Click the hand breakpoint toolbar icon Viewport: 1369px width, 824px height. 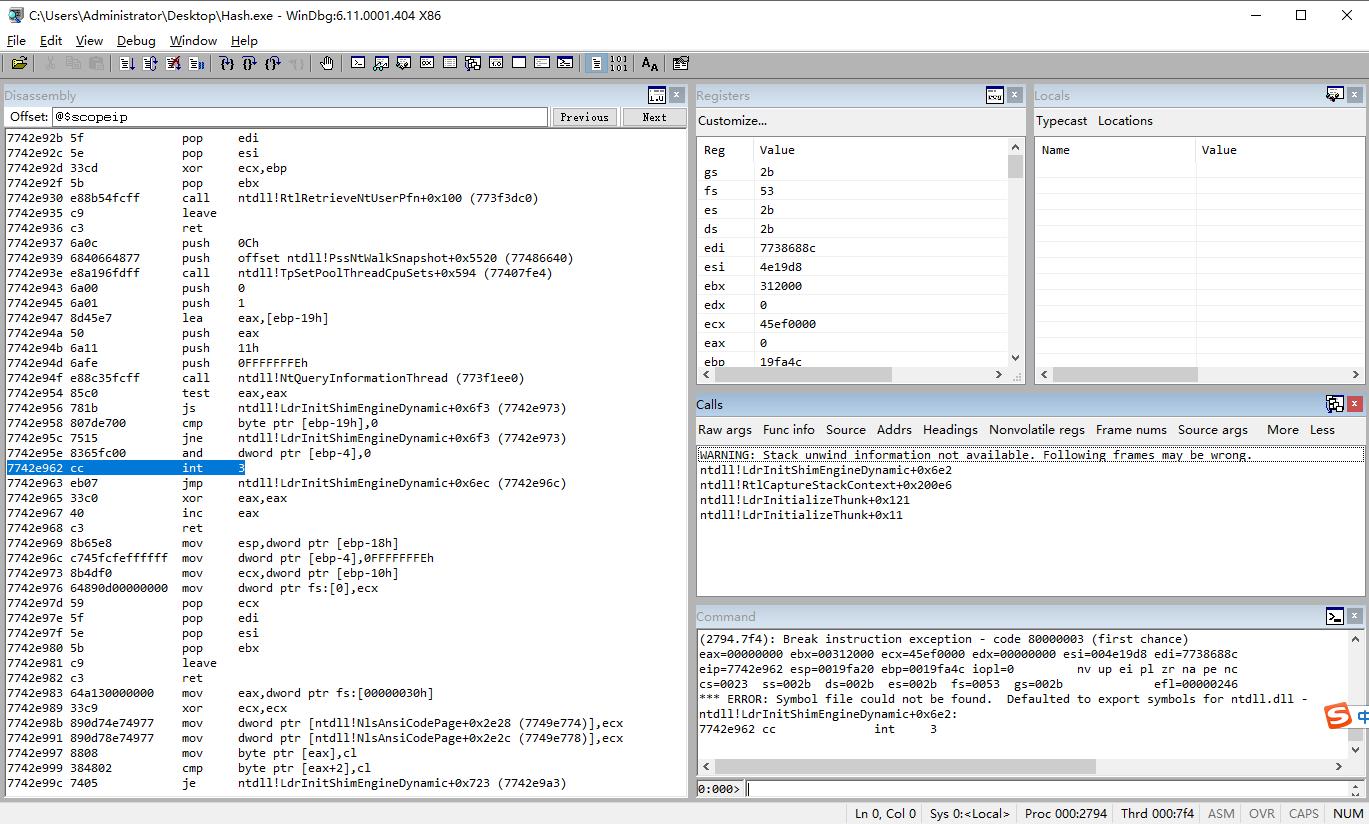[327, 63]
